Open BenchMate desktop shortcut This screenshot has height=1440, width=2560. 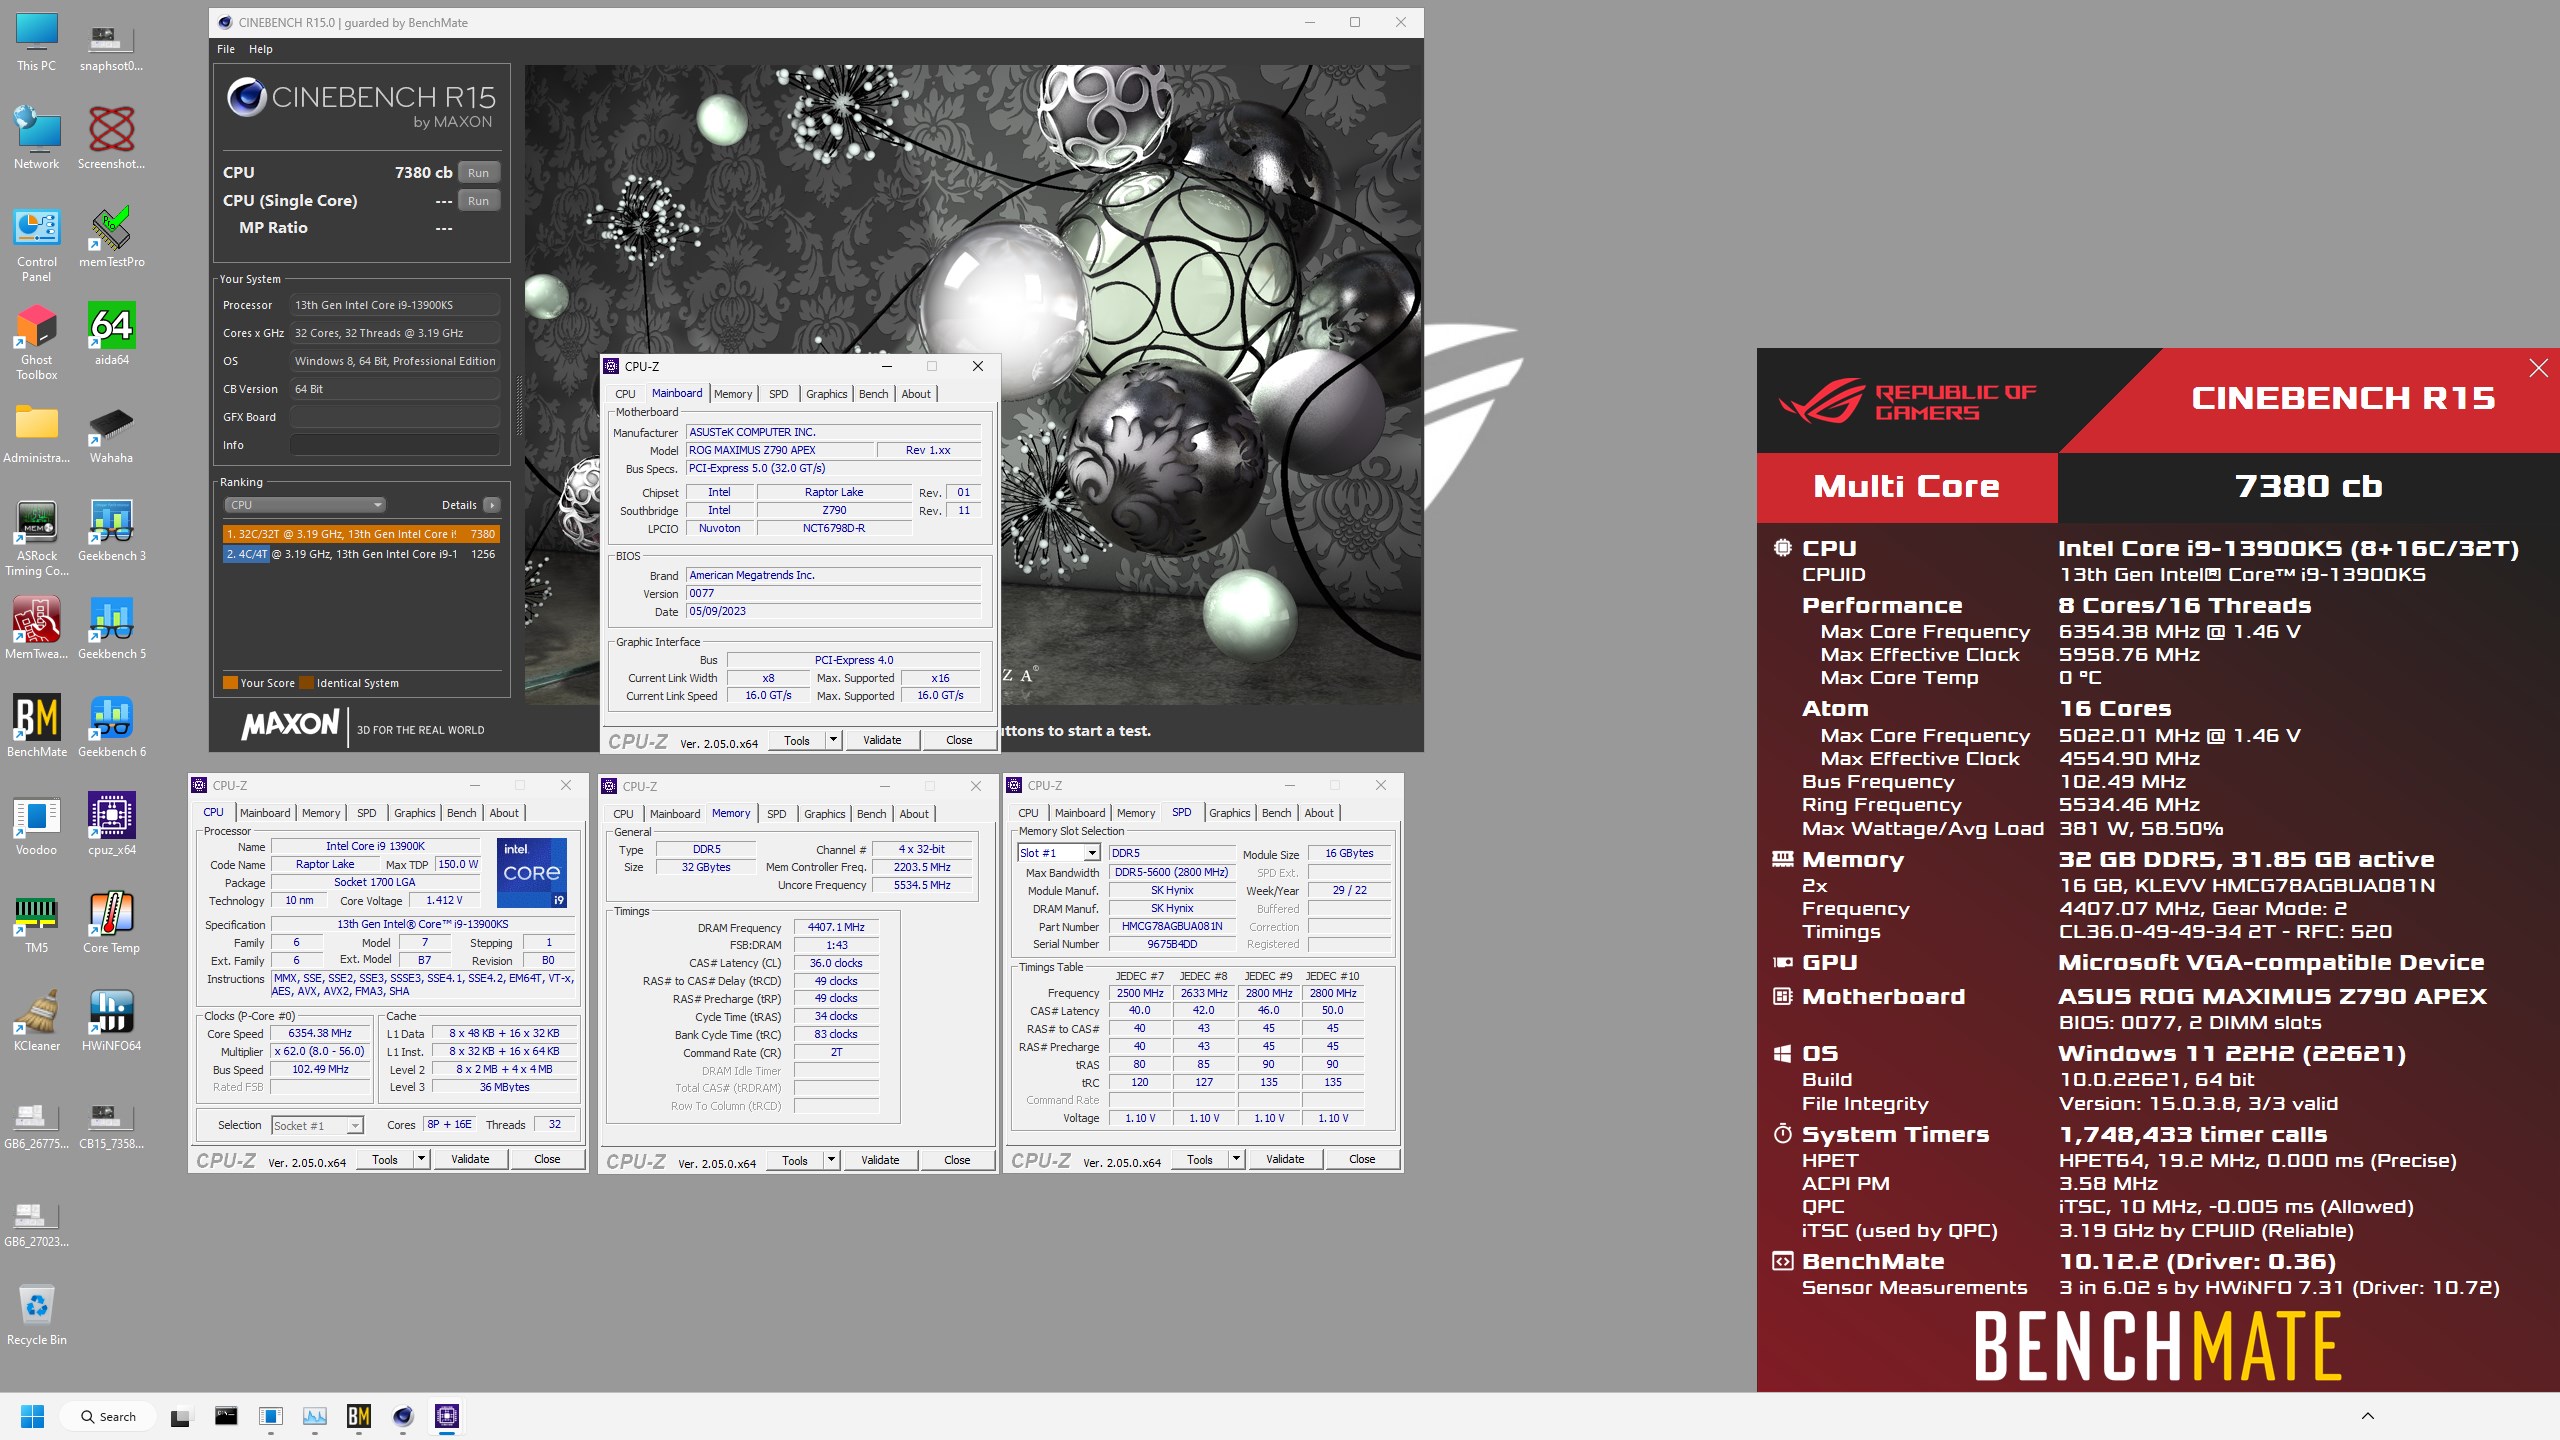pyautogui.click(x=36, y=727)
